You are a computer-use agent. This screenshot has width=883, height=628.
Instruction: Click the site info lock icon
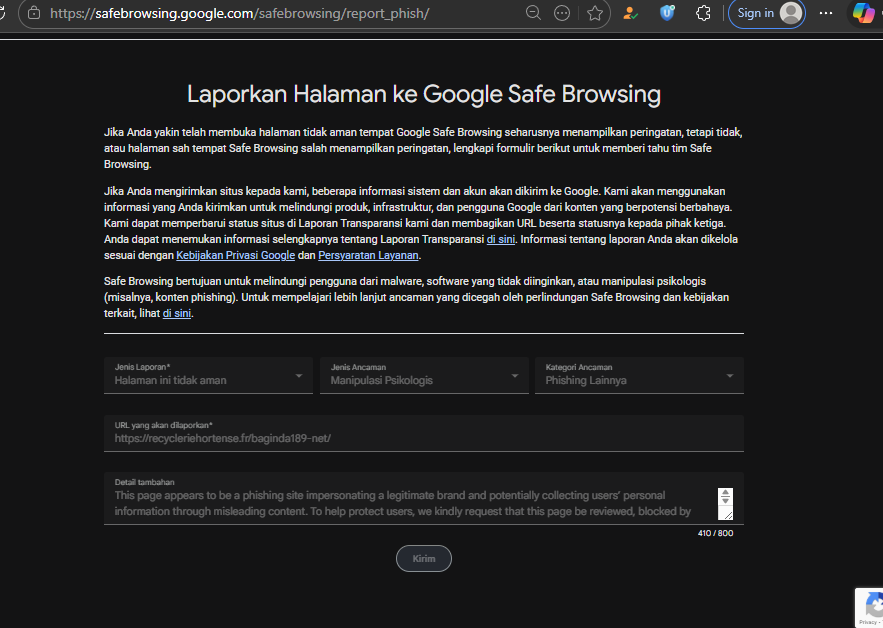click(34, 13)
